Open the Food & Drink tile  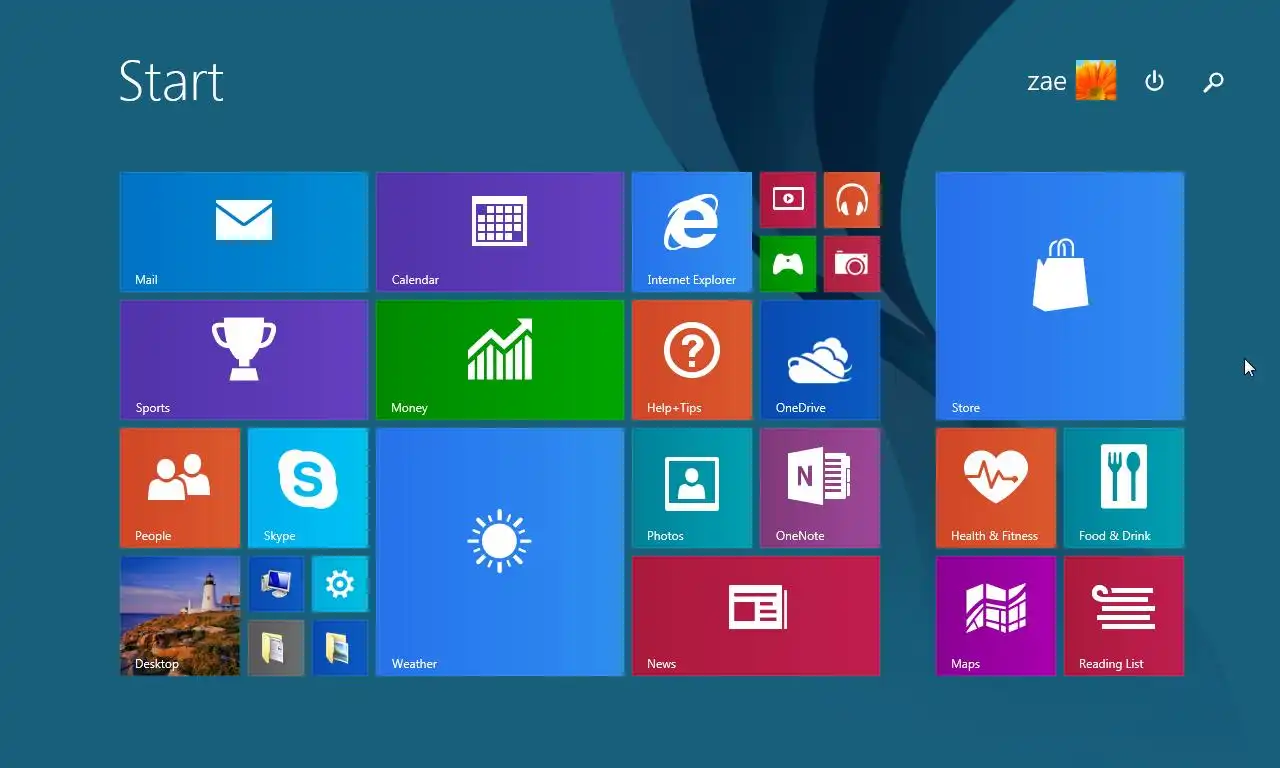coord(1124,488)
